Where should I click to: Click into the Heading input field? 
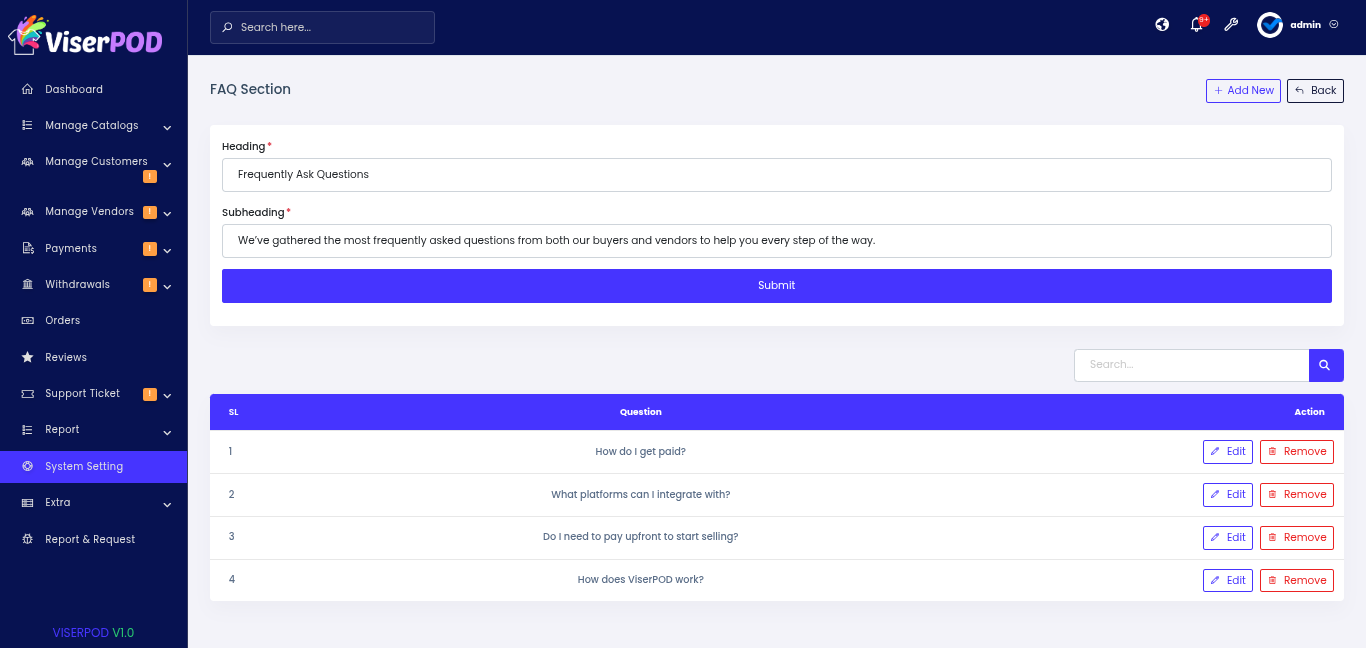(x=776, y=174)
